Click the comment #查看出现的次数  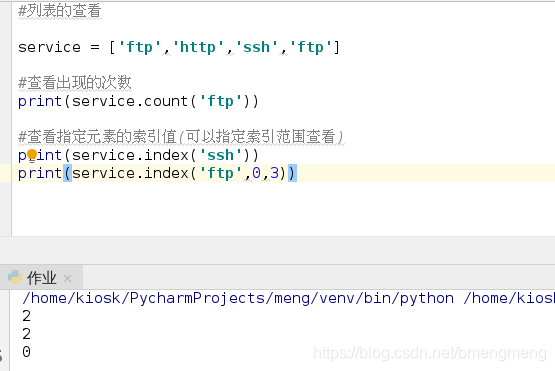pos(75,83)
